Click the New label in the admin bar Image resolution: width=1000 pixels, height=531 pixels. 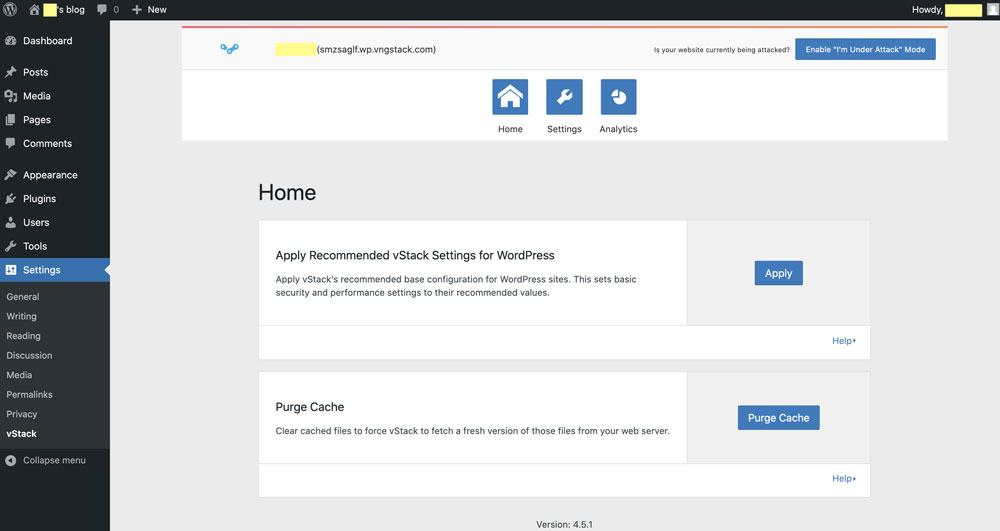click(157, 10)
